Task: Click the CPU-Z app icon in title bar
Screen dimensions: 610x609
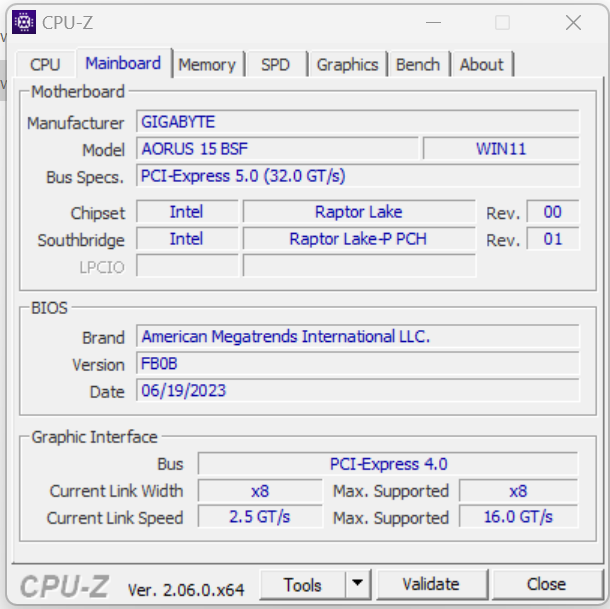Action: [x=24, y=22]
